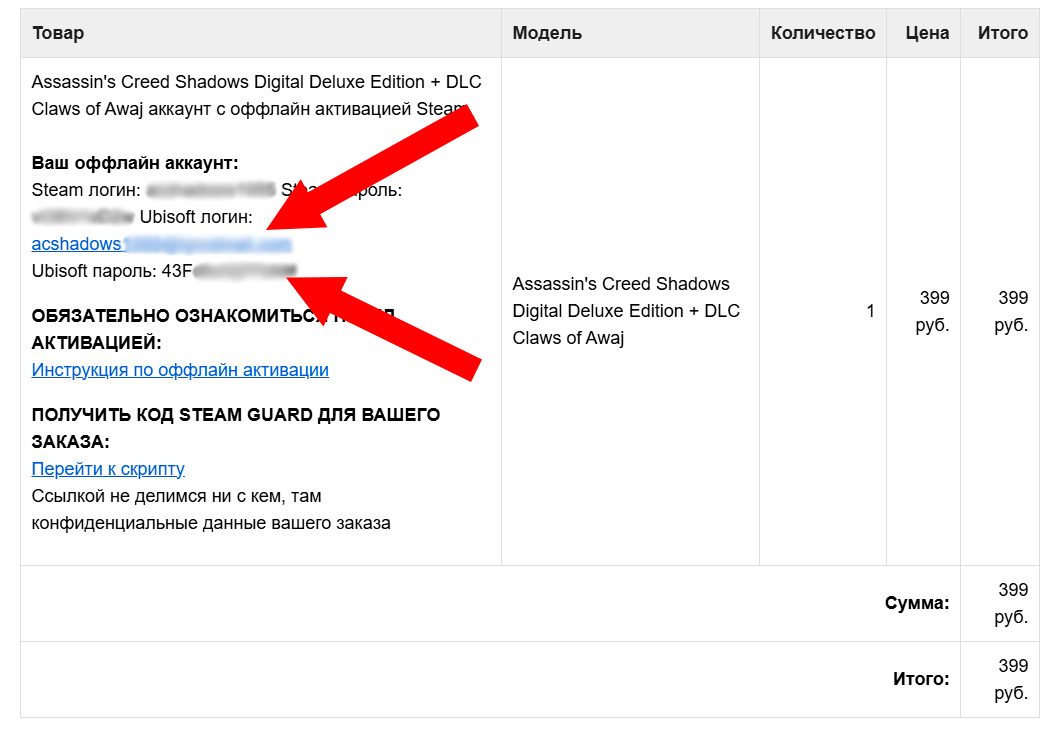Open the Инструкция по оффлайн активации link
This screenshot has width=1052, height=733.
(180, 370)
